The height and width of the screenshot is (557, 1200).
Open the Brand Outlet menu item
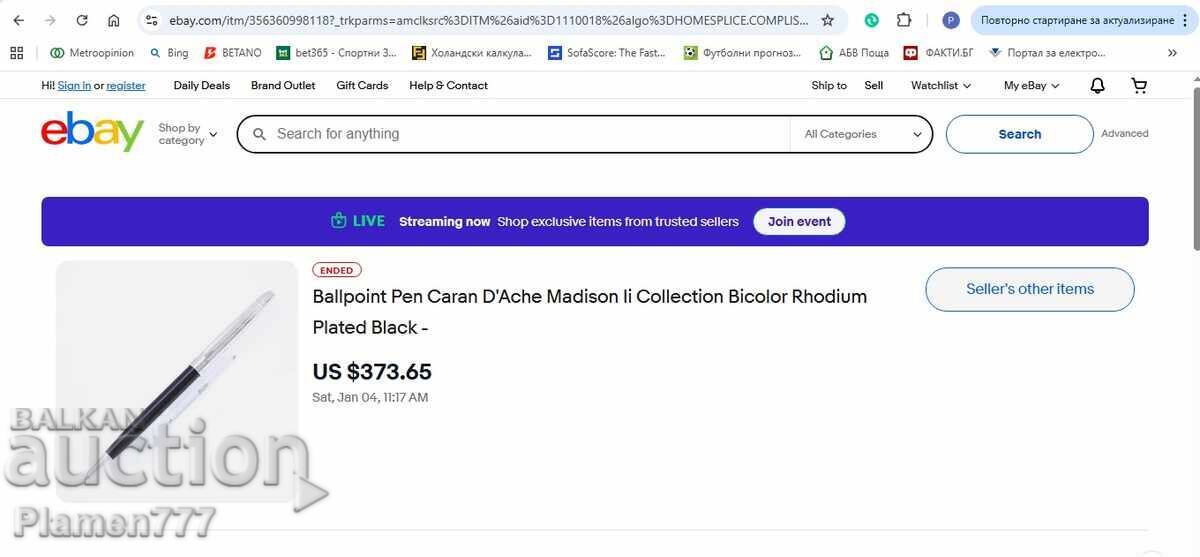283,86
